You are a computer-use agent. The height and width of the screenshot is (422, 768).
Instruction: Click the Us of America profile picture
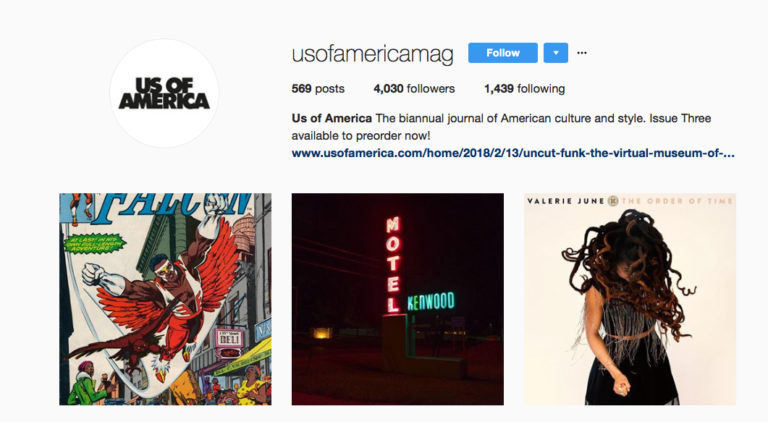pyautogui.click(x=164, y=93)
